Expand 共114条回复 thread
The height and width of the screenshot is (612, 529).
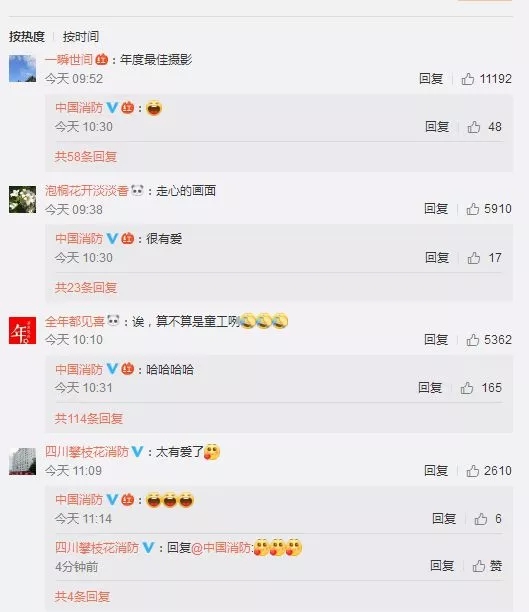coord(89,419)
